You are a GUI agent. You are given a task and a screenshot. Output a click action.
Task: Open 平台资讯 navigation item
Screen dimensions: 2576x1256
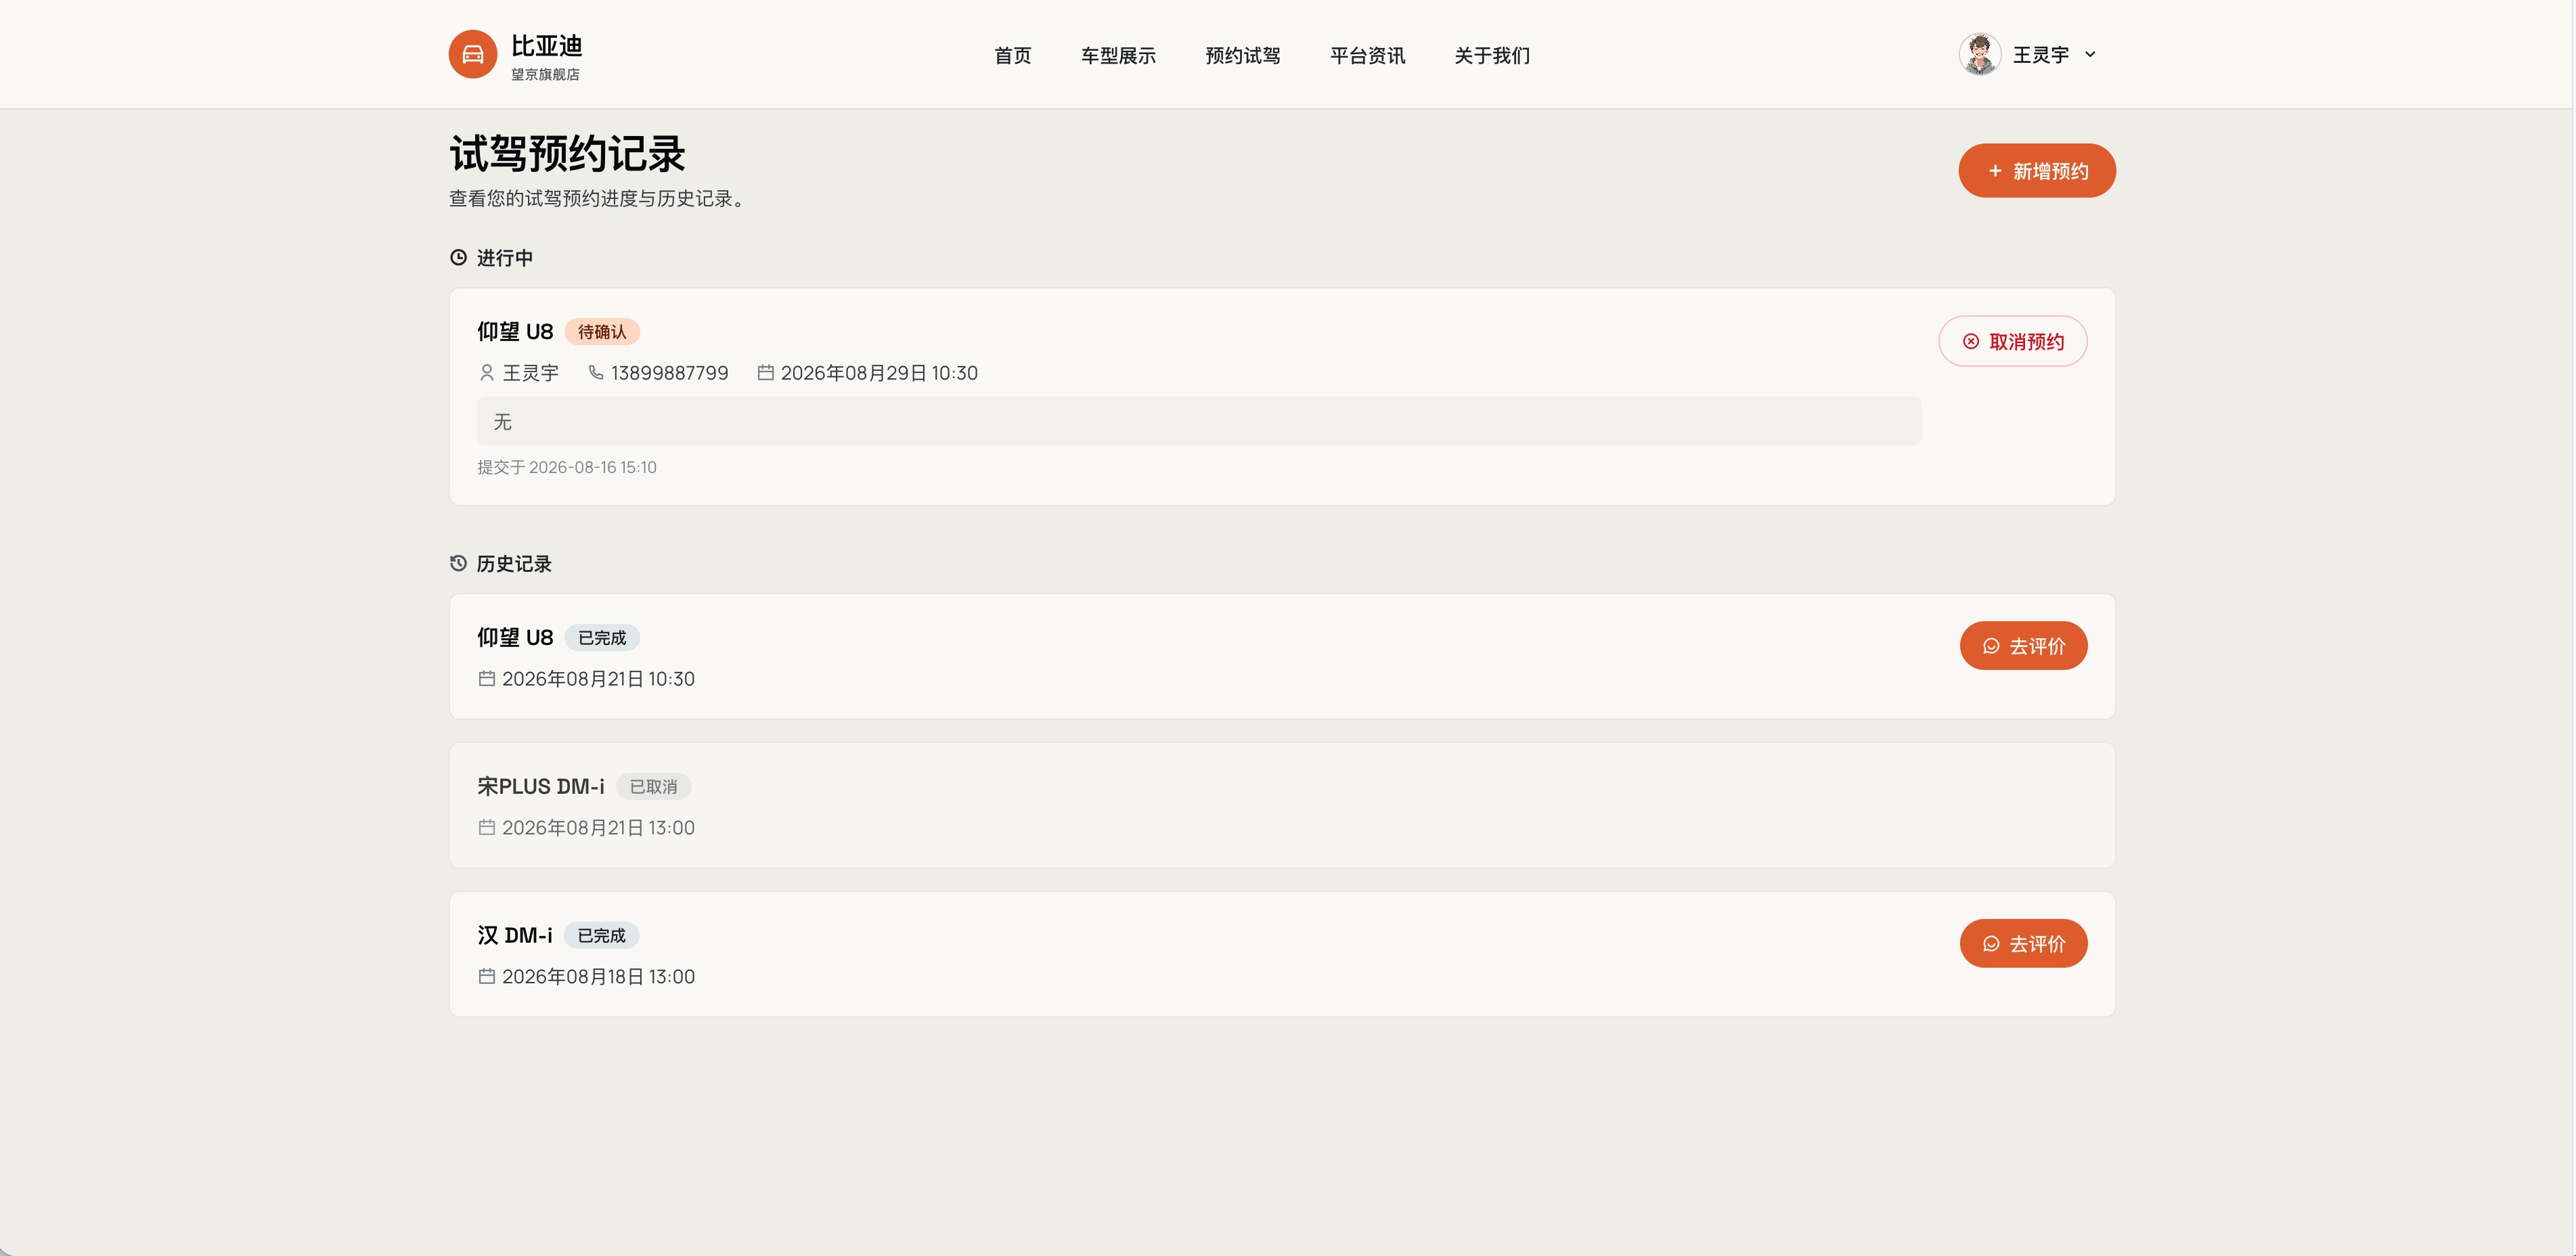pyautogui.click(x=1368, y=55)
